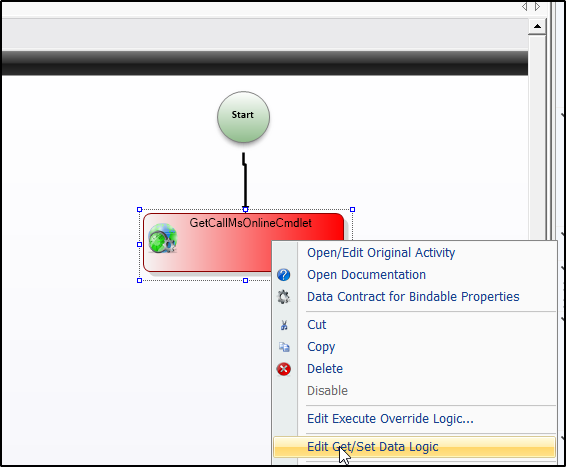Click the red X Delete icon

pos(284,369)
